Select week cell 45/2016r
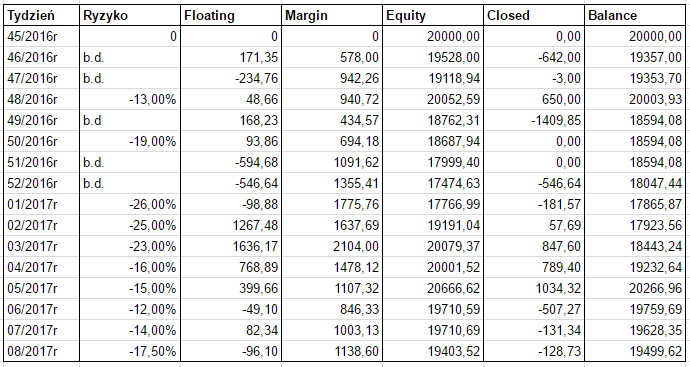Viewport: 690px width, 367px height. click(x=42, y=36)
